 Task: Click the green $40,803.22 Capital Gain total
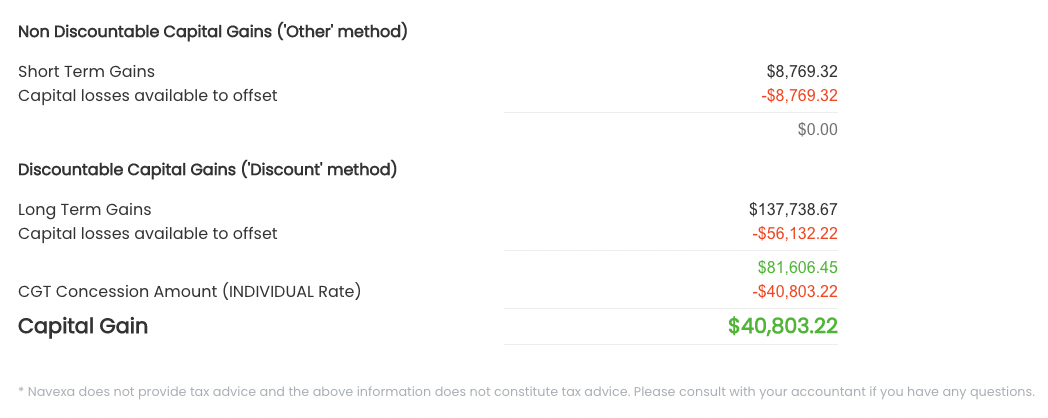click(782, 326)
